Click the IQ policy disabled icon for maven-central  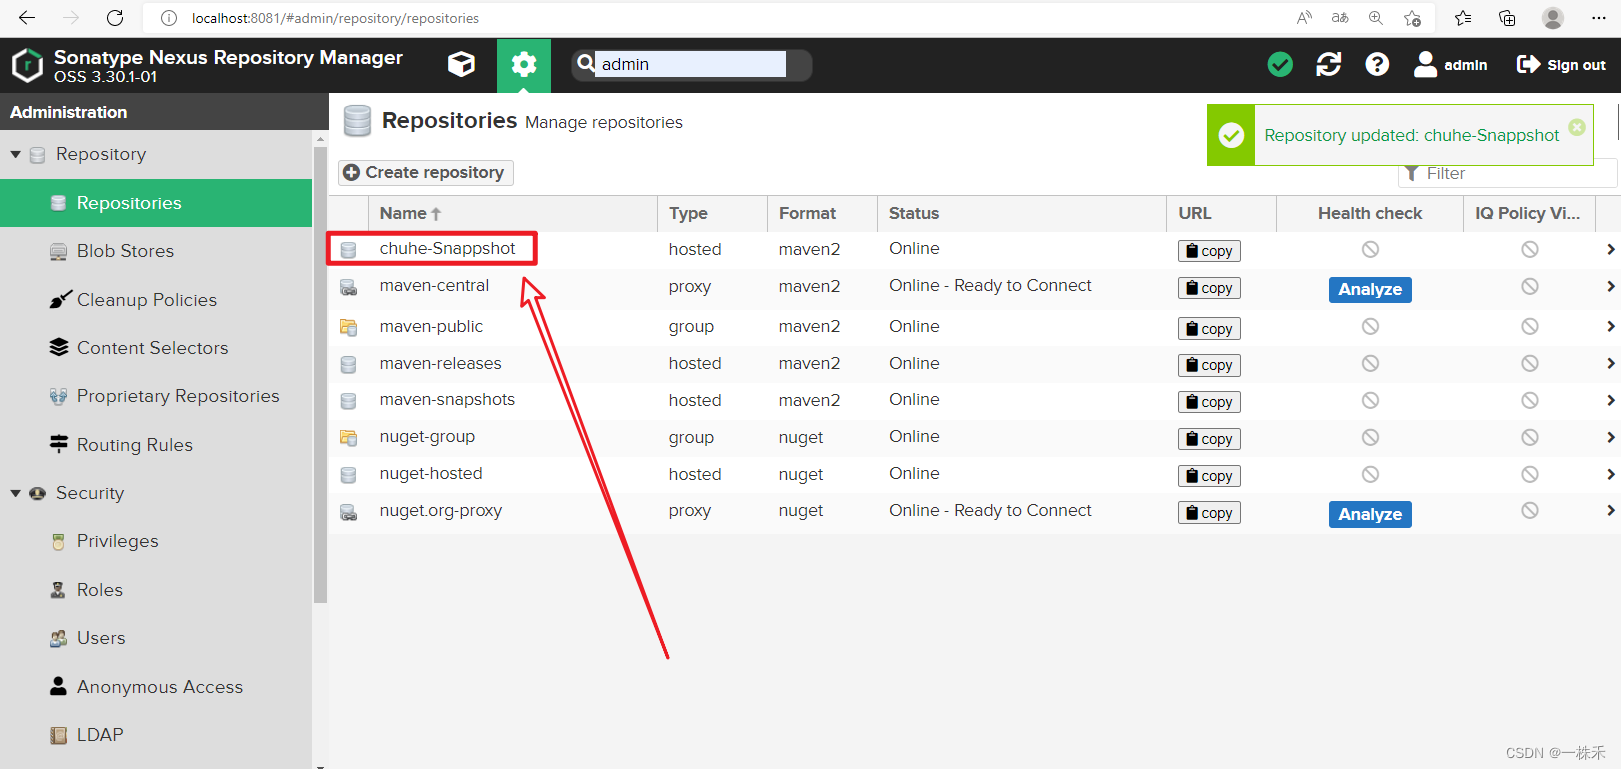[1530, 286]
